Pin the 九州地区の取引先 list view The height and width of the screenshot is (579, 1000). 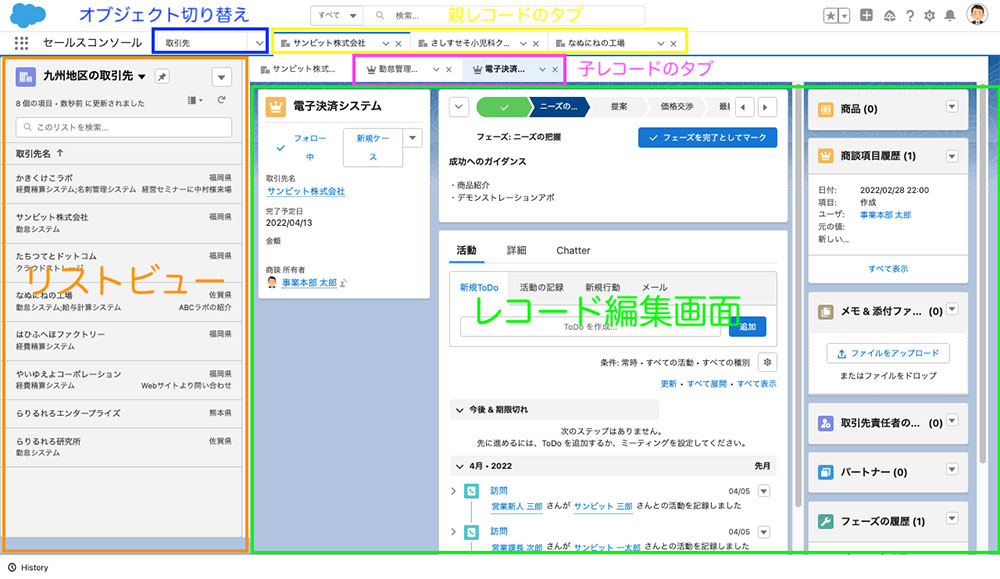[162, 77]
